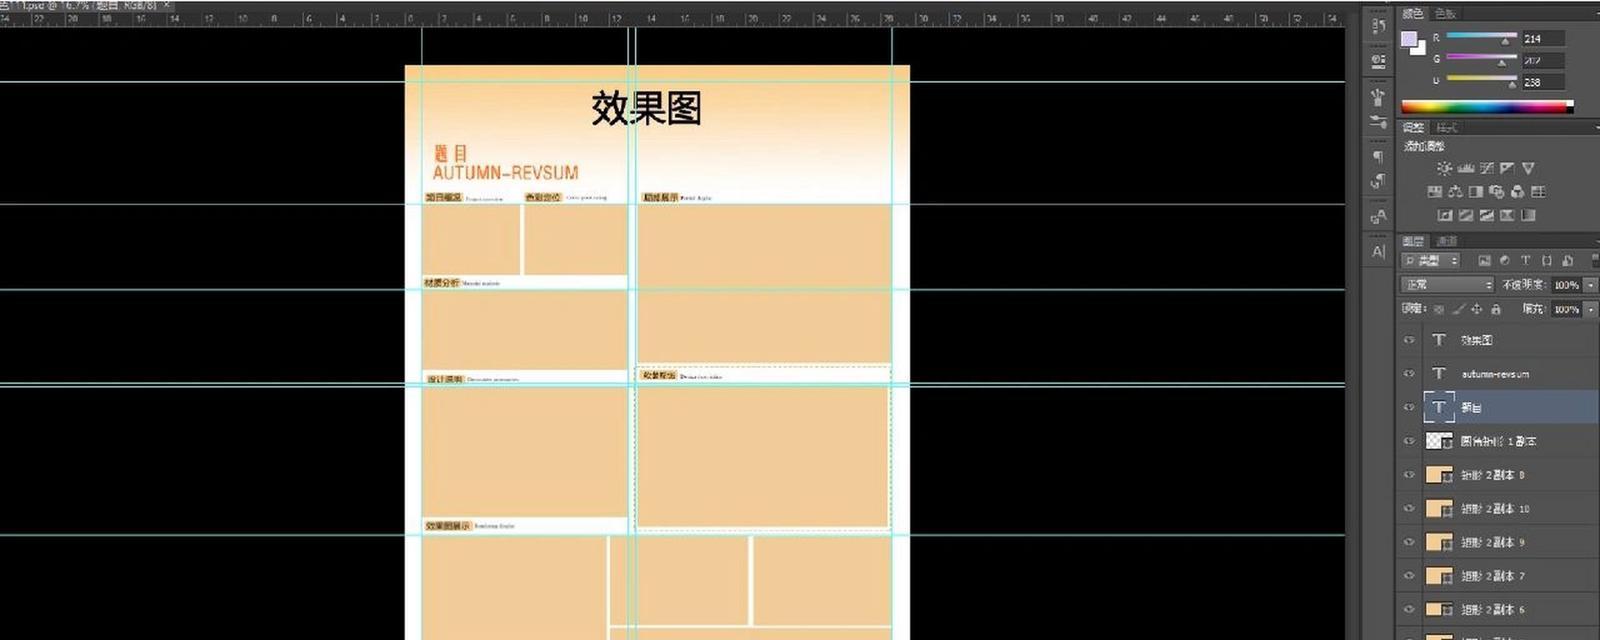Pick a color from the spectrum ramp
The width and height of the screenshot is (1600, 640).
coord(1487,106)
